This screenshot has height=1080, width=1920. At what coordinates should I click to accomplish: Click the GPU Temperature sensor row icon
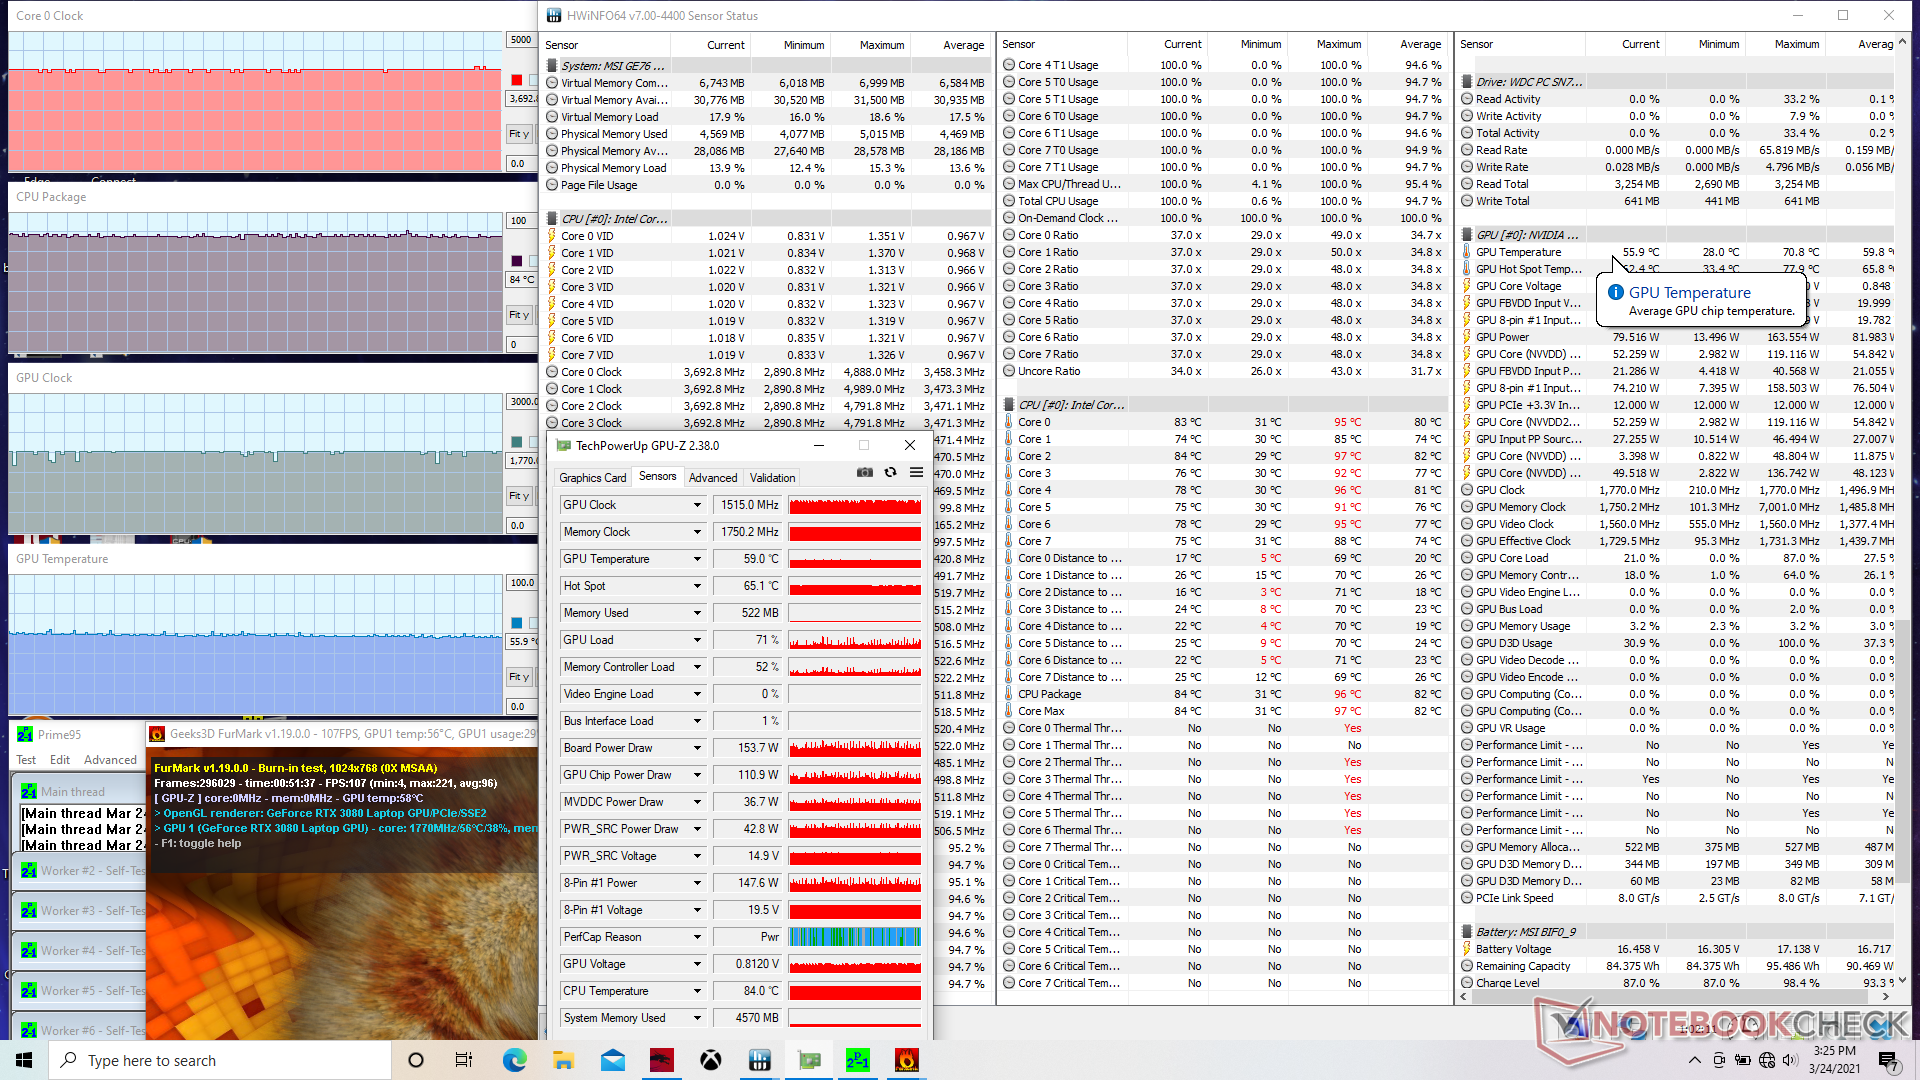click(x=1467, y=252)
